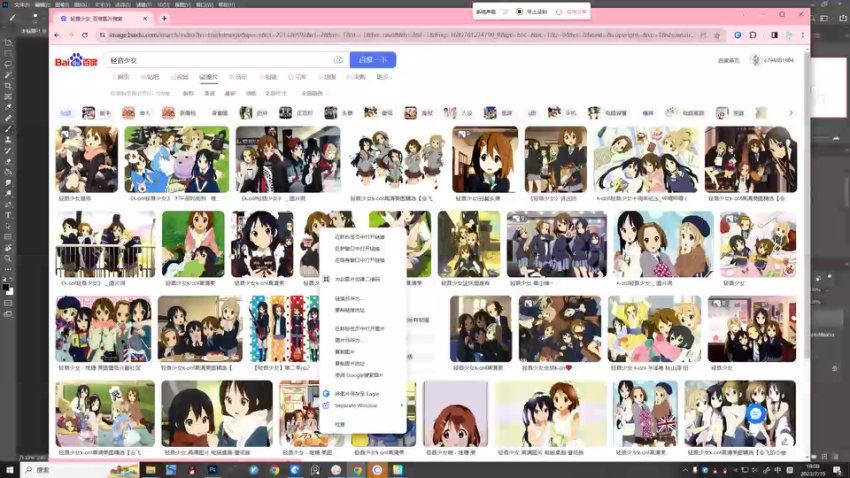850x478 pixels.
Task: Open the Windows notification center
Action: pyautogui.click(x=838, y=470)
